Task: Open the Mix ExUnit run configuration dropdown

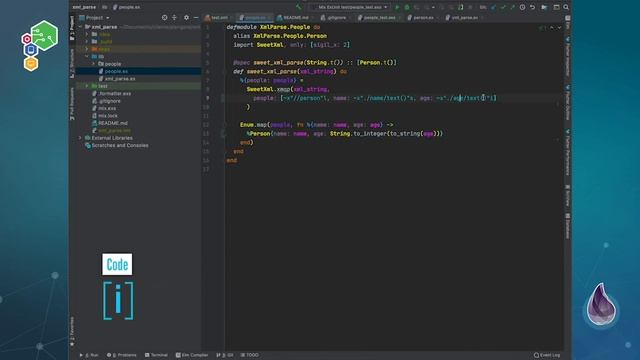Action: point(349,7)
